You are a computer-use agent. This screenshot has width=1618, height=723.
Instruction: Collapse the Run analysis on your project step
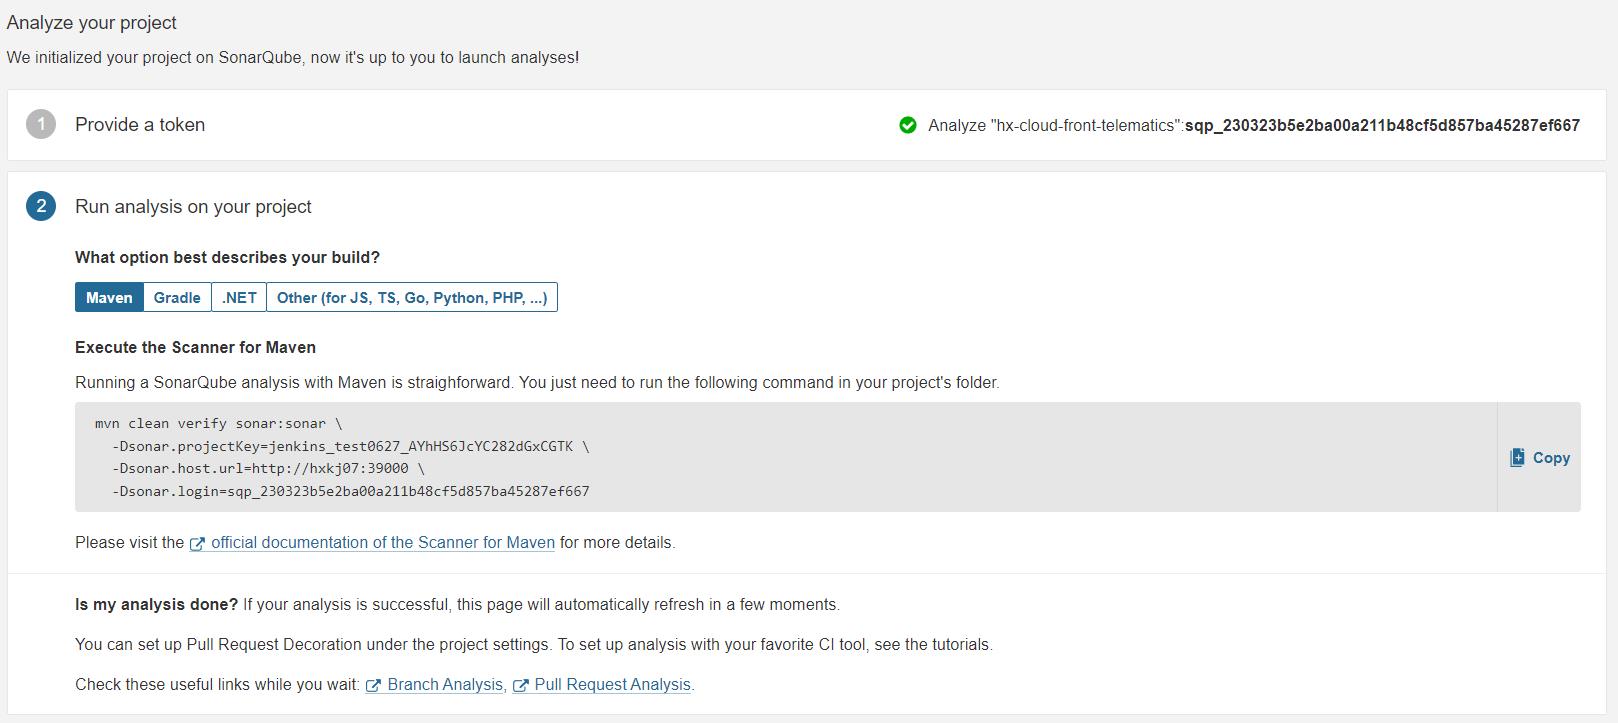point(193,207)
